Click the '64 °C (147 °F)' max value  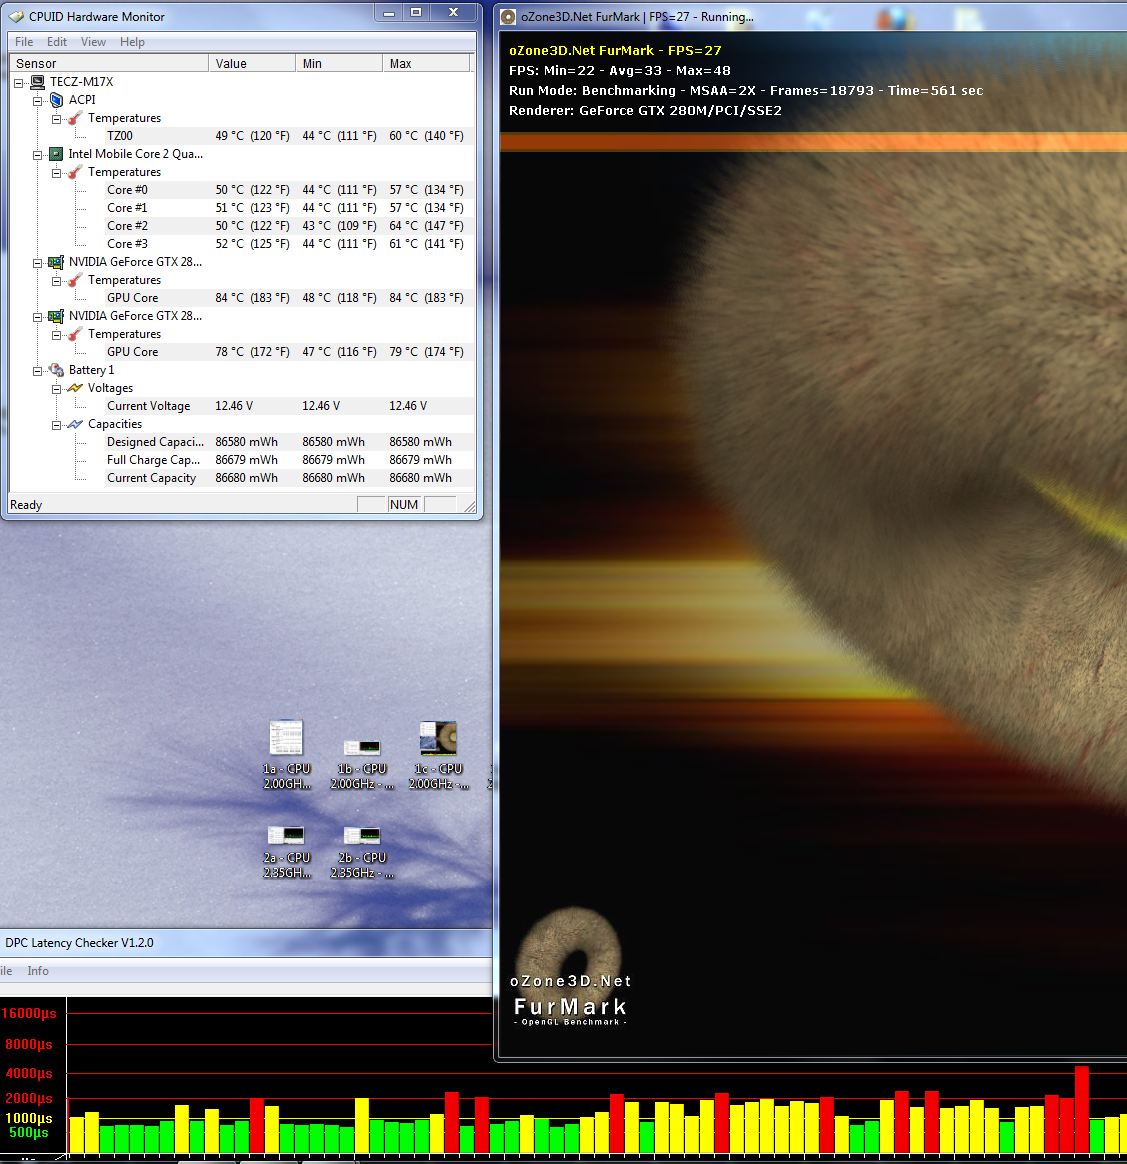tap(426, 226)
